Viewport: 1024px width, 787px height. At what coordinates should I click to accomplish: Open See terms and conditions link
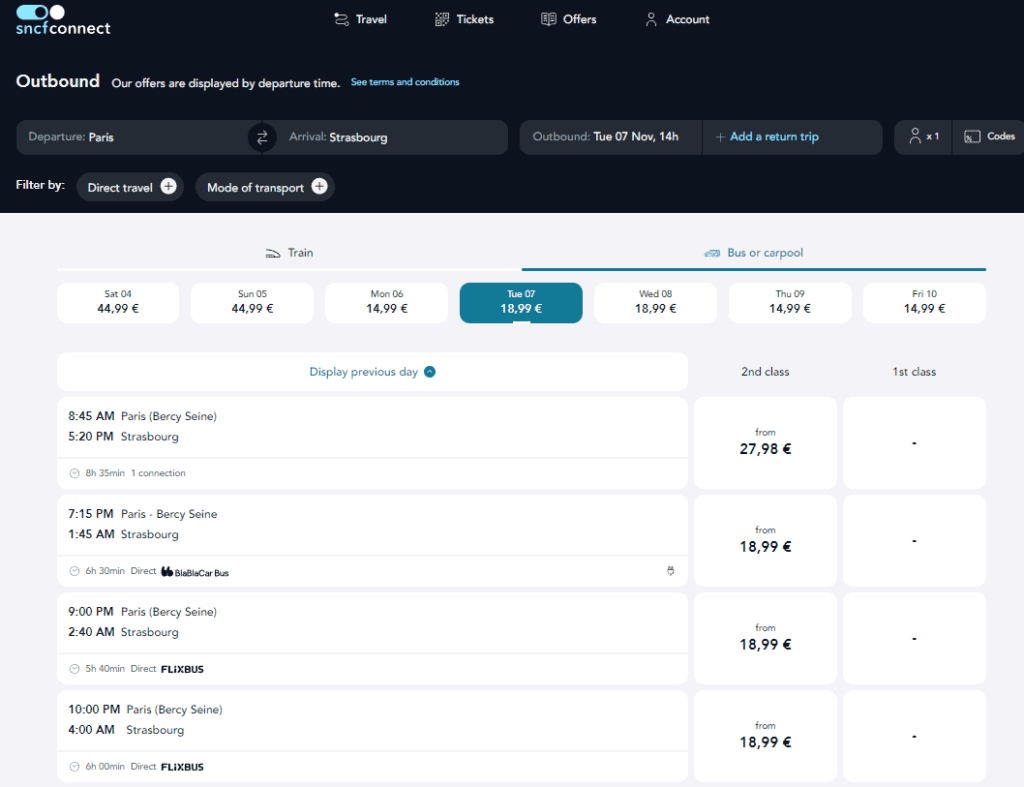405,82
